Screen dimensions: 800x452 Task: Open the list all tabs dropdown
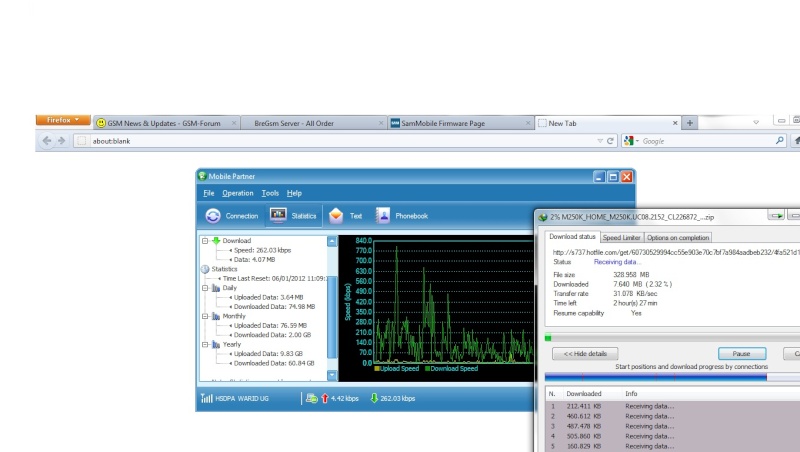click(x=756, y=122)
